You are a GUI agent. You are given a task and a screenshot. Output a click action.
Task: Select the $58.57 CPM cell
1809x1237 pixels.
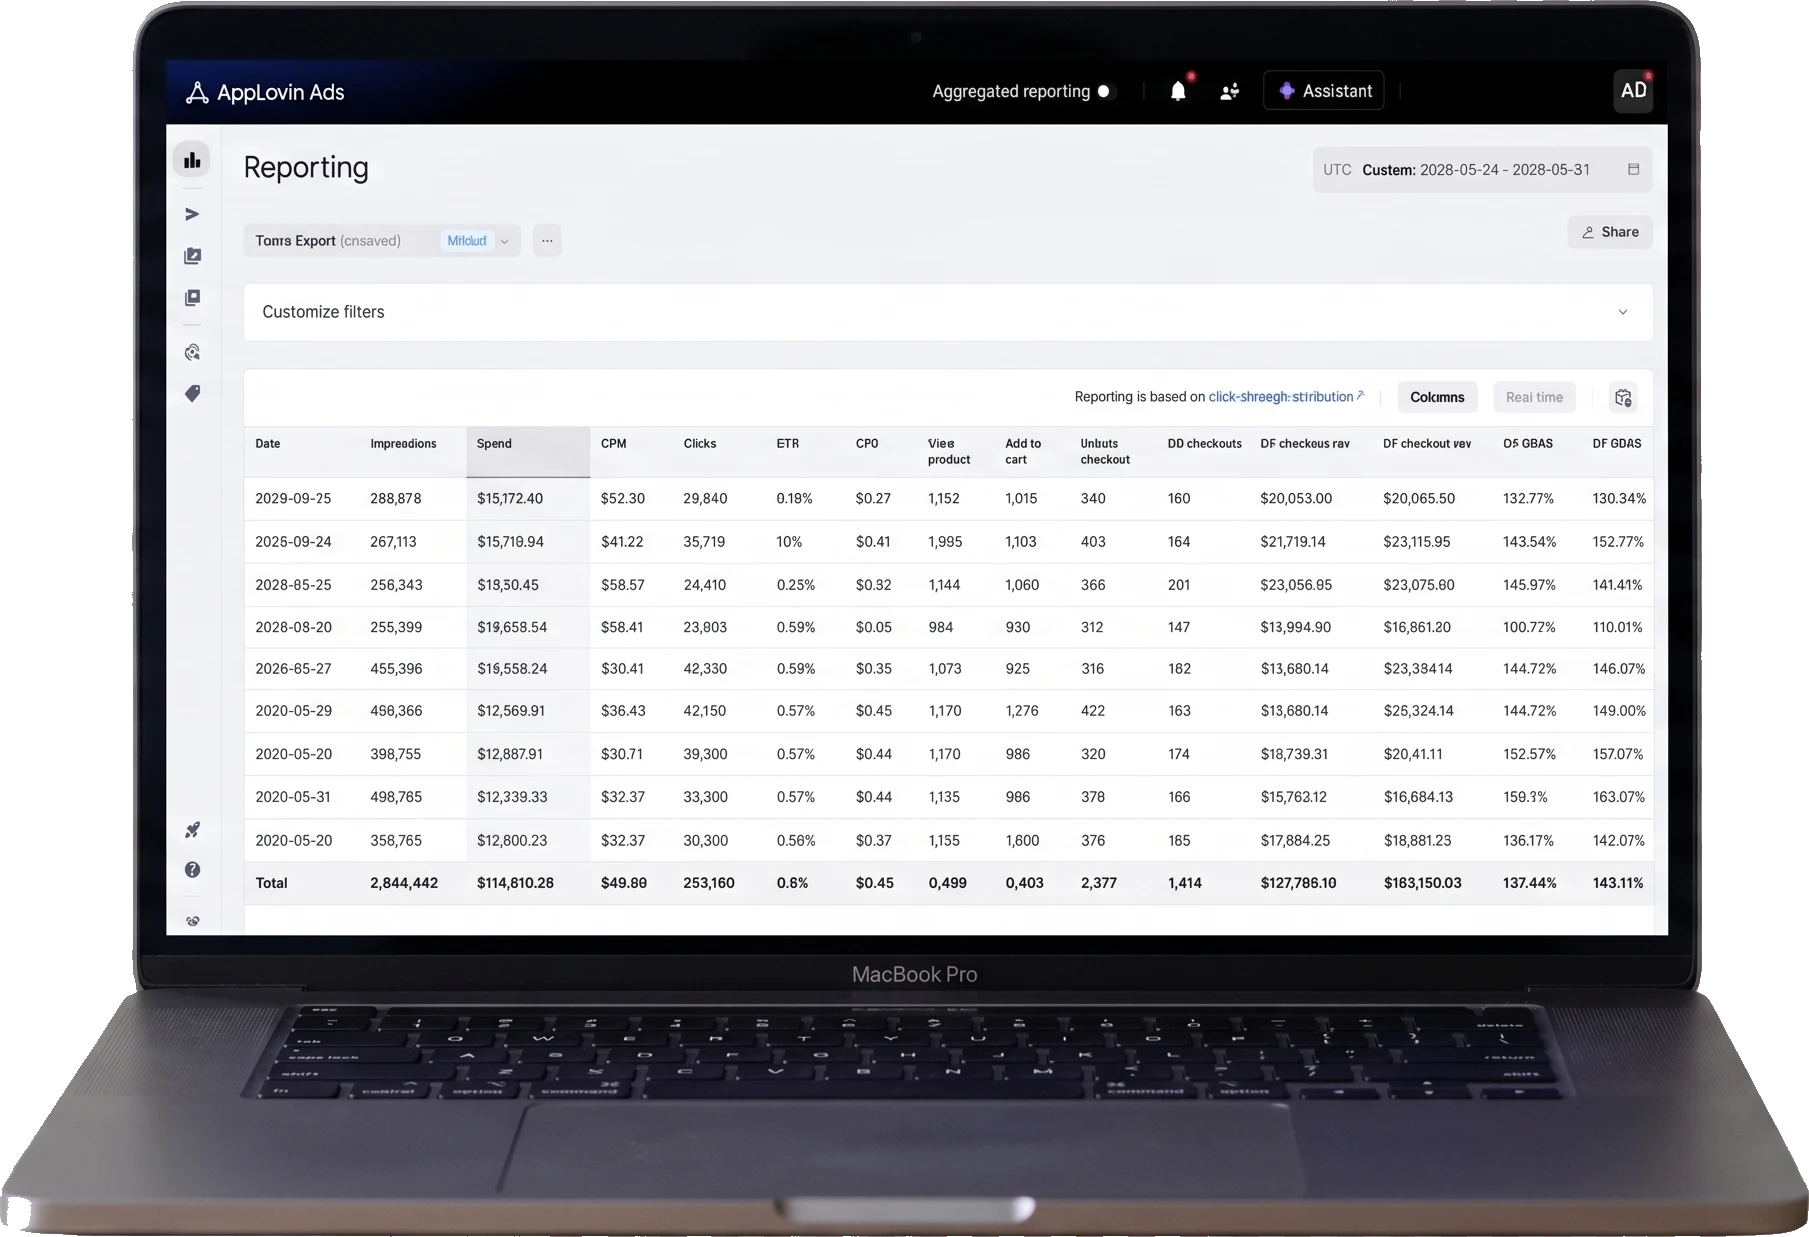pos(622,585)
